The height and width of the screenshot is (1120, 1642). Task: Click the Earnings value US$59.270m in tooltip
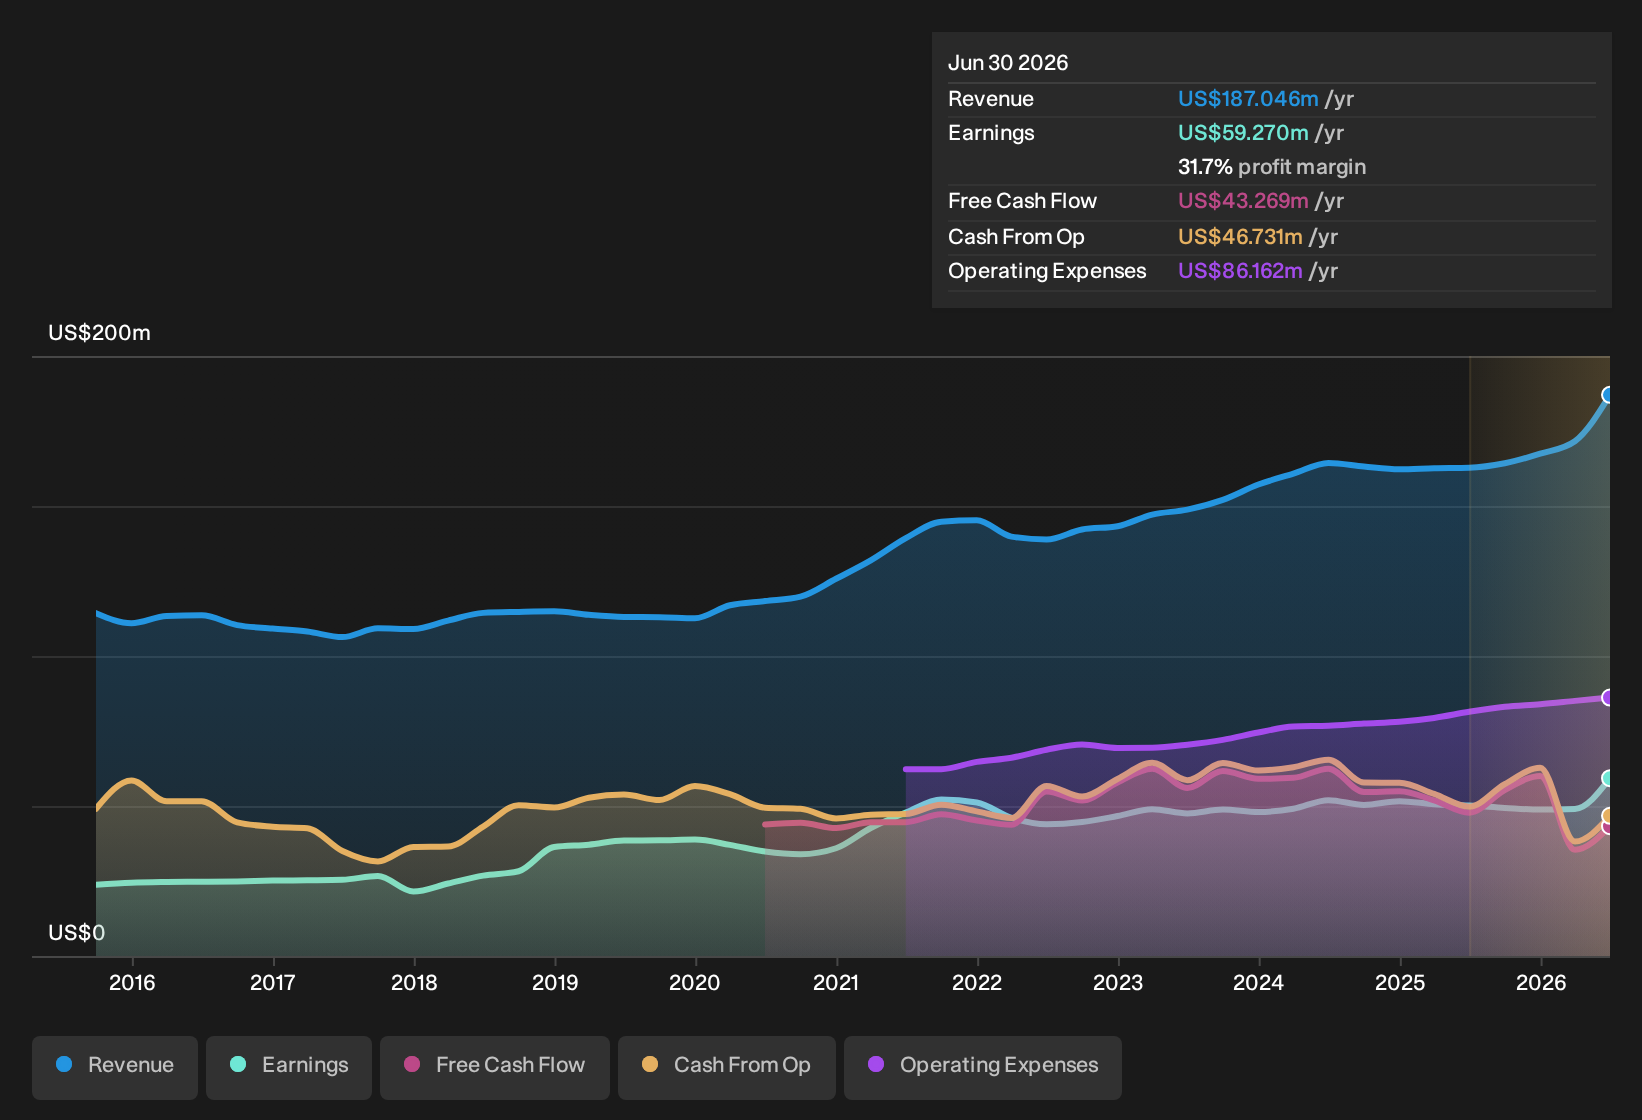(x=1243, y=133)
